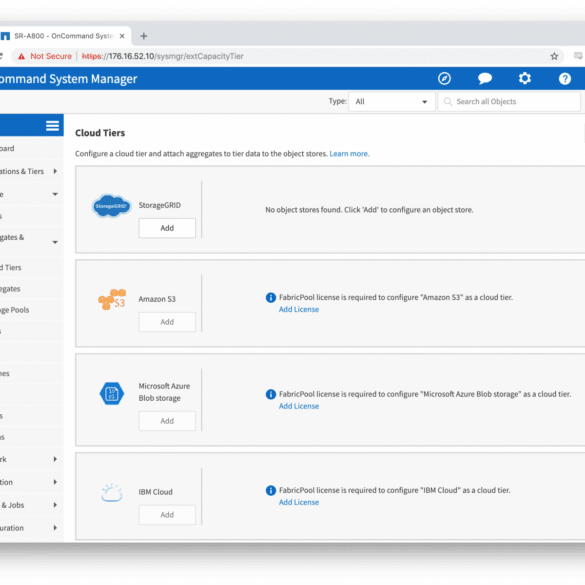The width and height of the screenshot is (585, 585).
Task: Click the magnifier icon in search box
Action: coord(448,101)
